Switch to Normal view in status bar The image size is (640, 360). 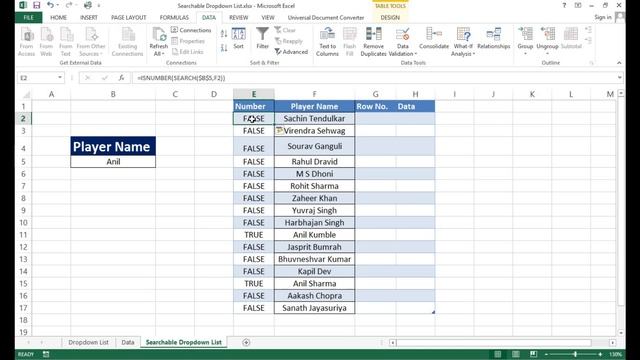tap(498, 354)
